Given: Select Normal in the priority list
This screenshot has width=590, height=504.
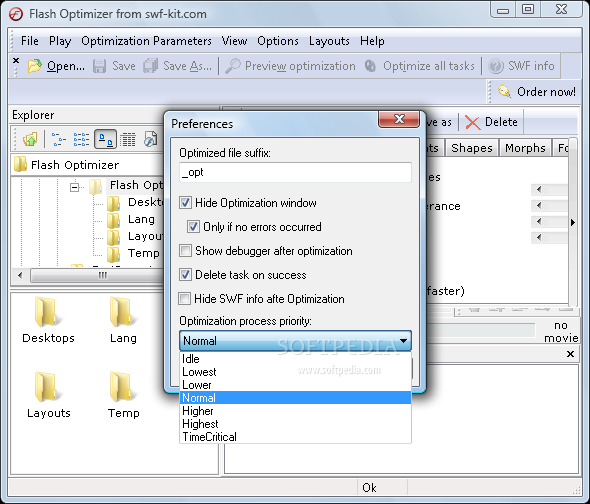Looking at the screenshot, I should pyautogui.click(x=295, y=398).
